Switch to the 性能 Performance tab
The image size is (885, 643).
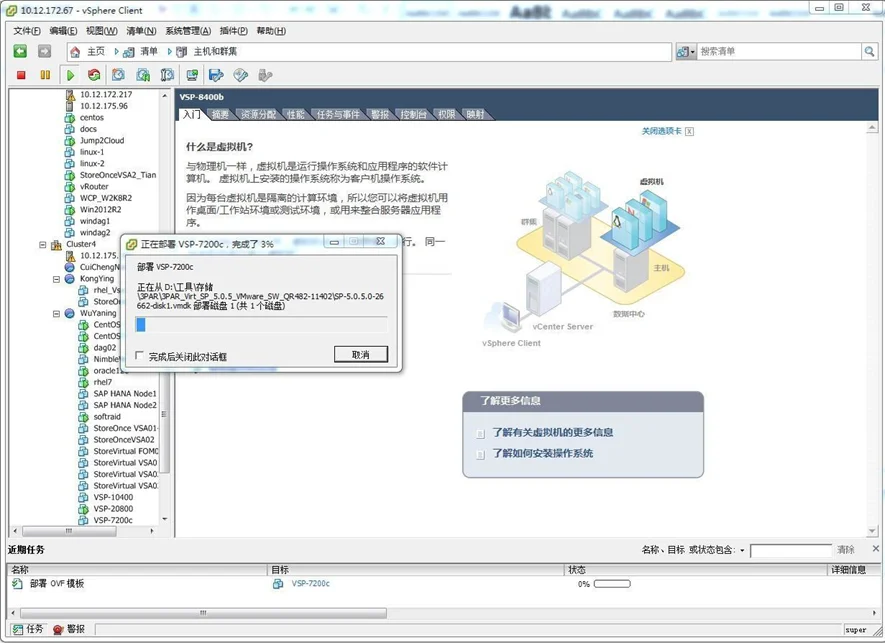295,115
